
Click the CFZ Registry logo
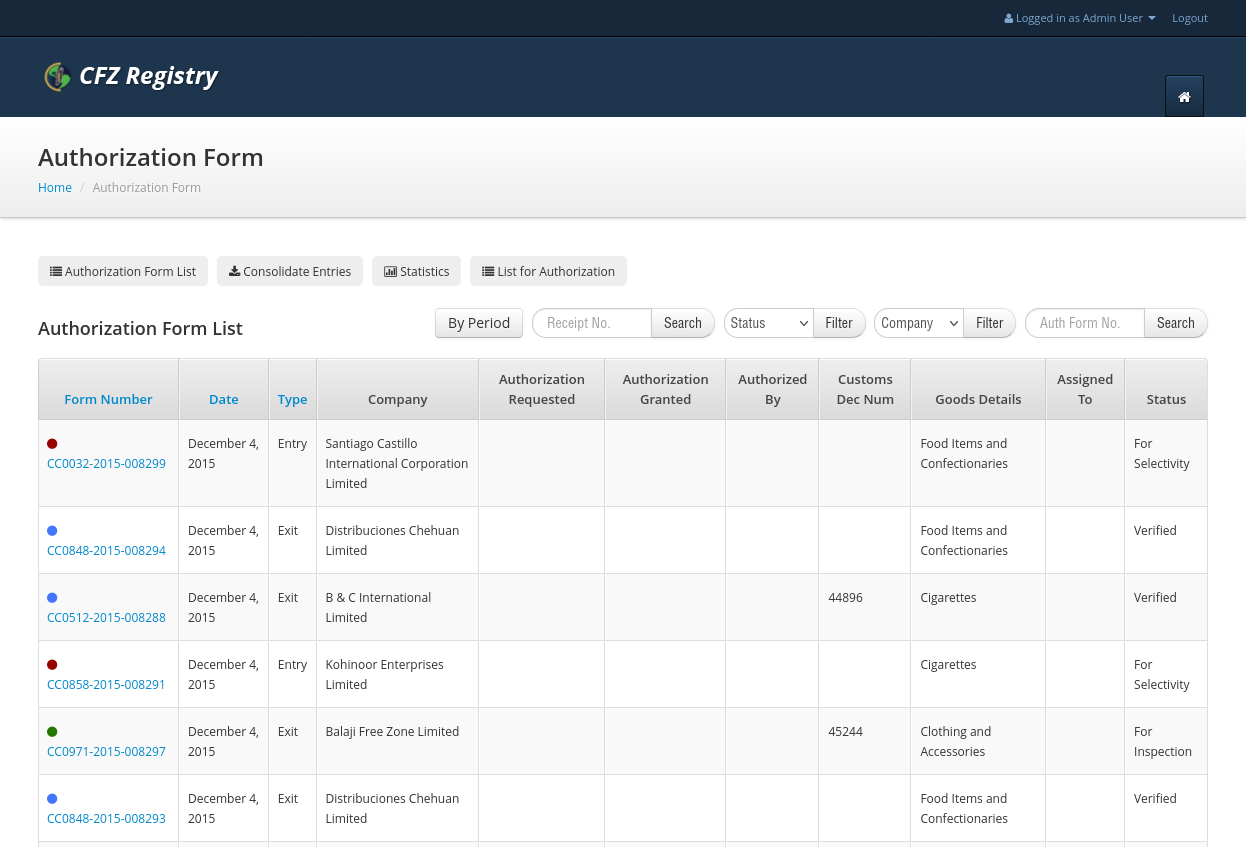pyautogui.click(x=131, y=76)
